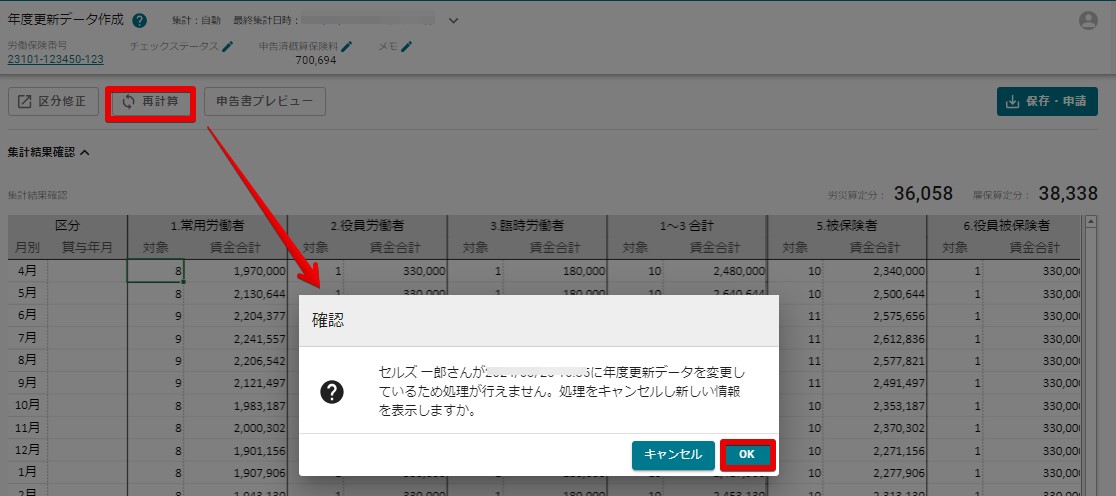Click the 2,612,836 insured wage cell
Viewport: 1116px width, 496px height.
[876, 339]
